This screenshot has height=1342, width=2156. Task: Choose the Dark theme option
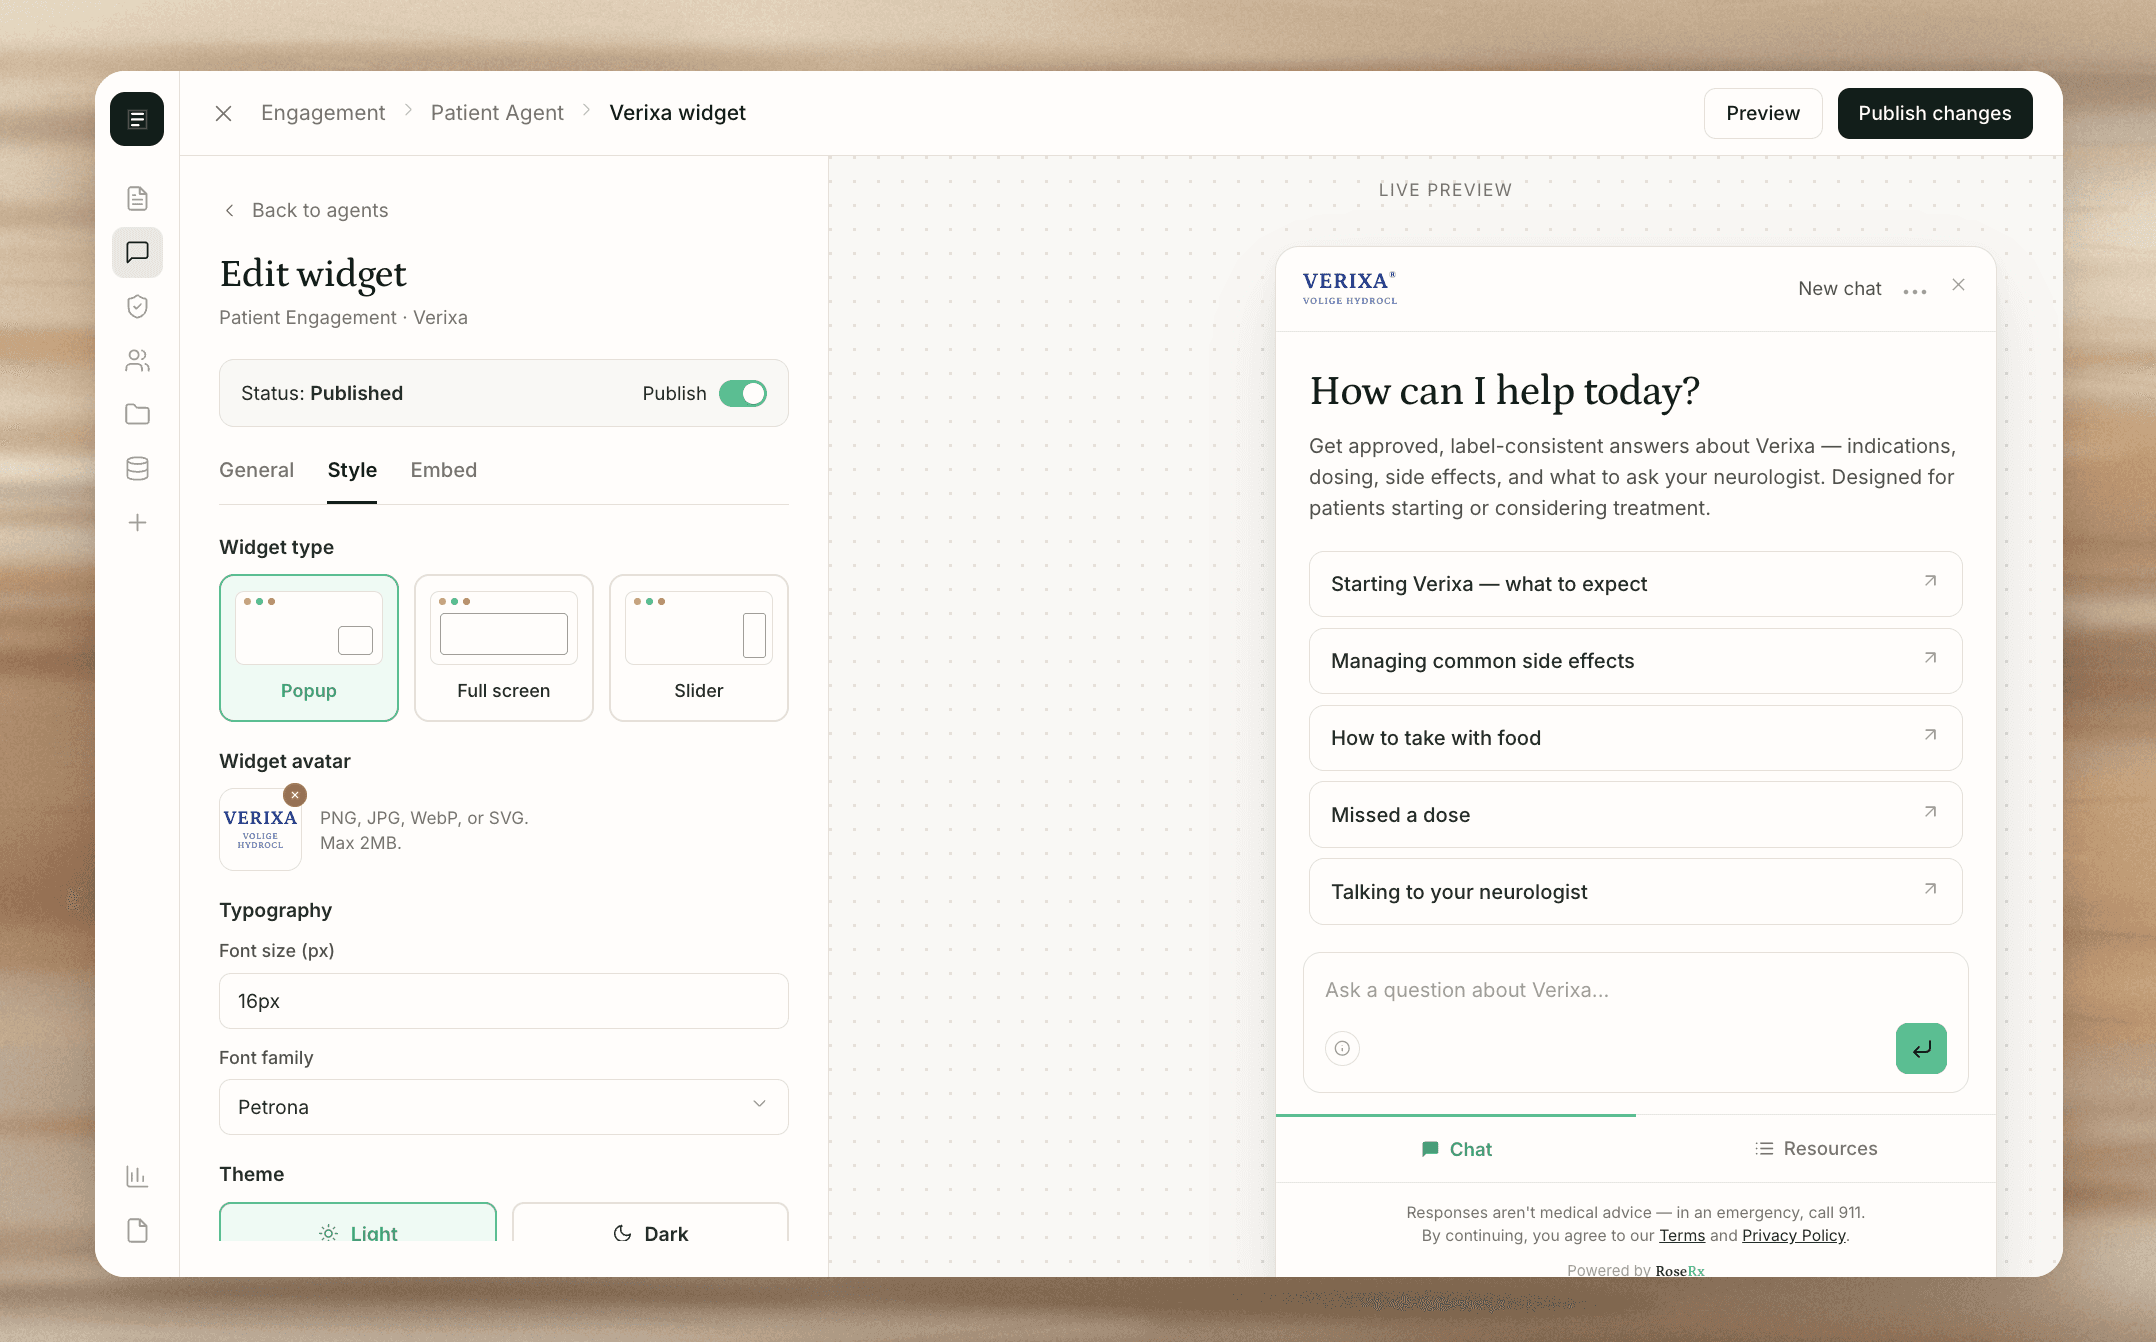(x=650, y=1230)
